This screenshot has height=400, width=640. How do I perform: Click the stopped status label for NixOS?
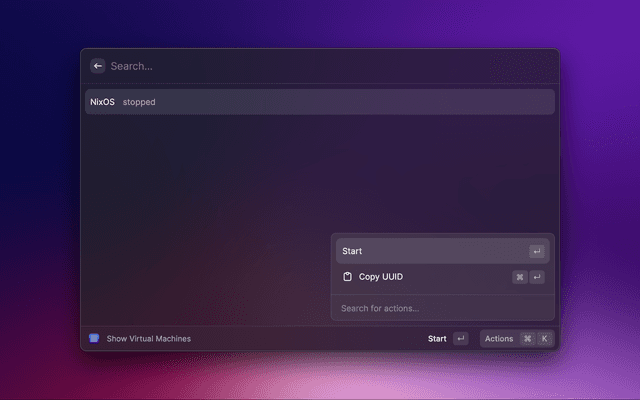[139, 102]
